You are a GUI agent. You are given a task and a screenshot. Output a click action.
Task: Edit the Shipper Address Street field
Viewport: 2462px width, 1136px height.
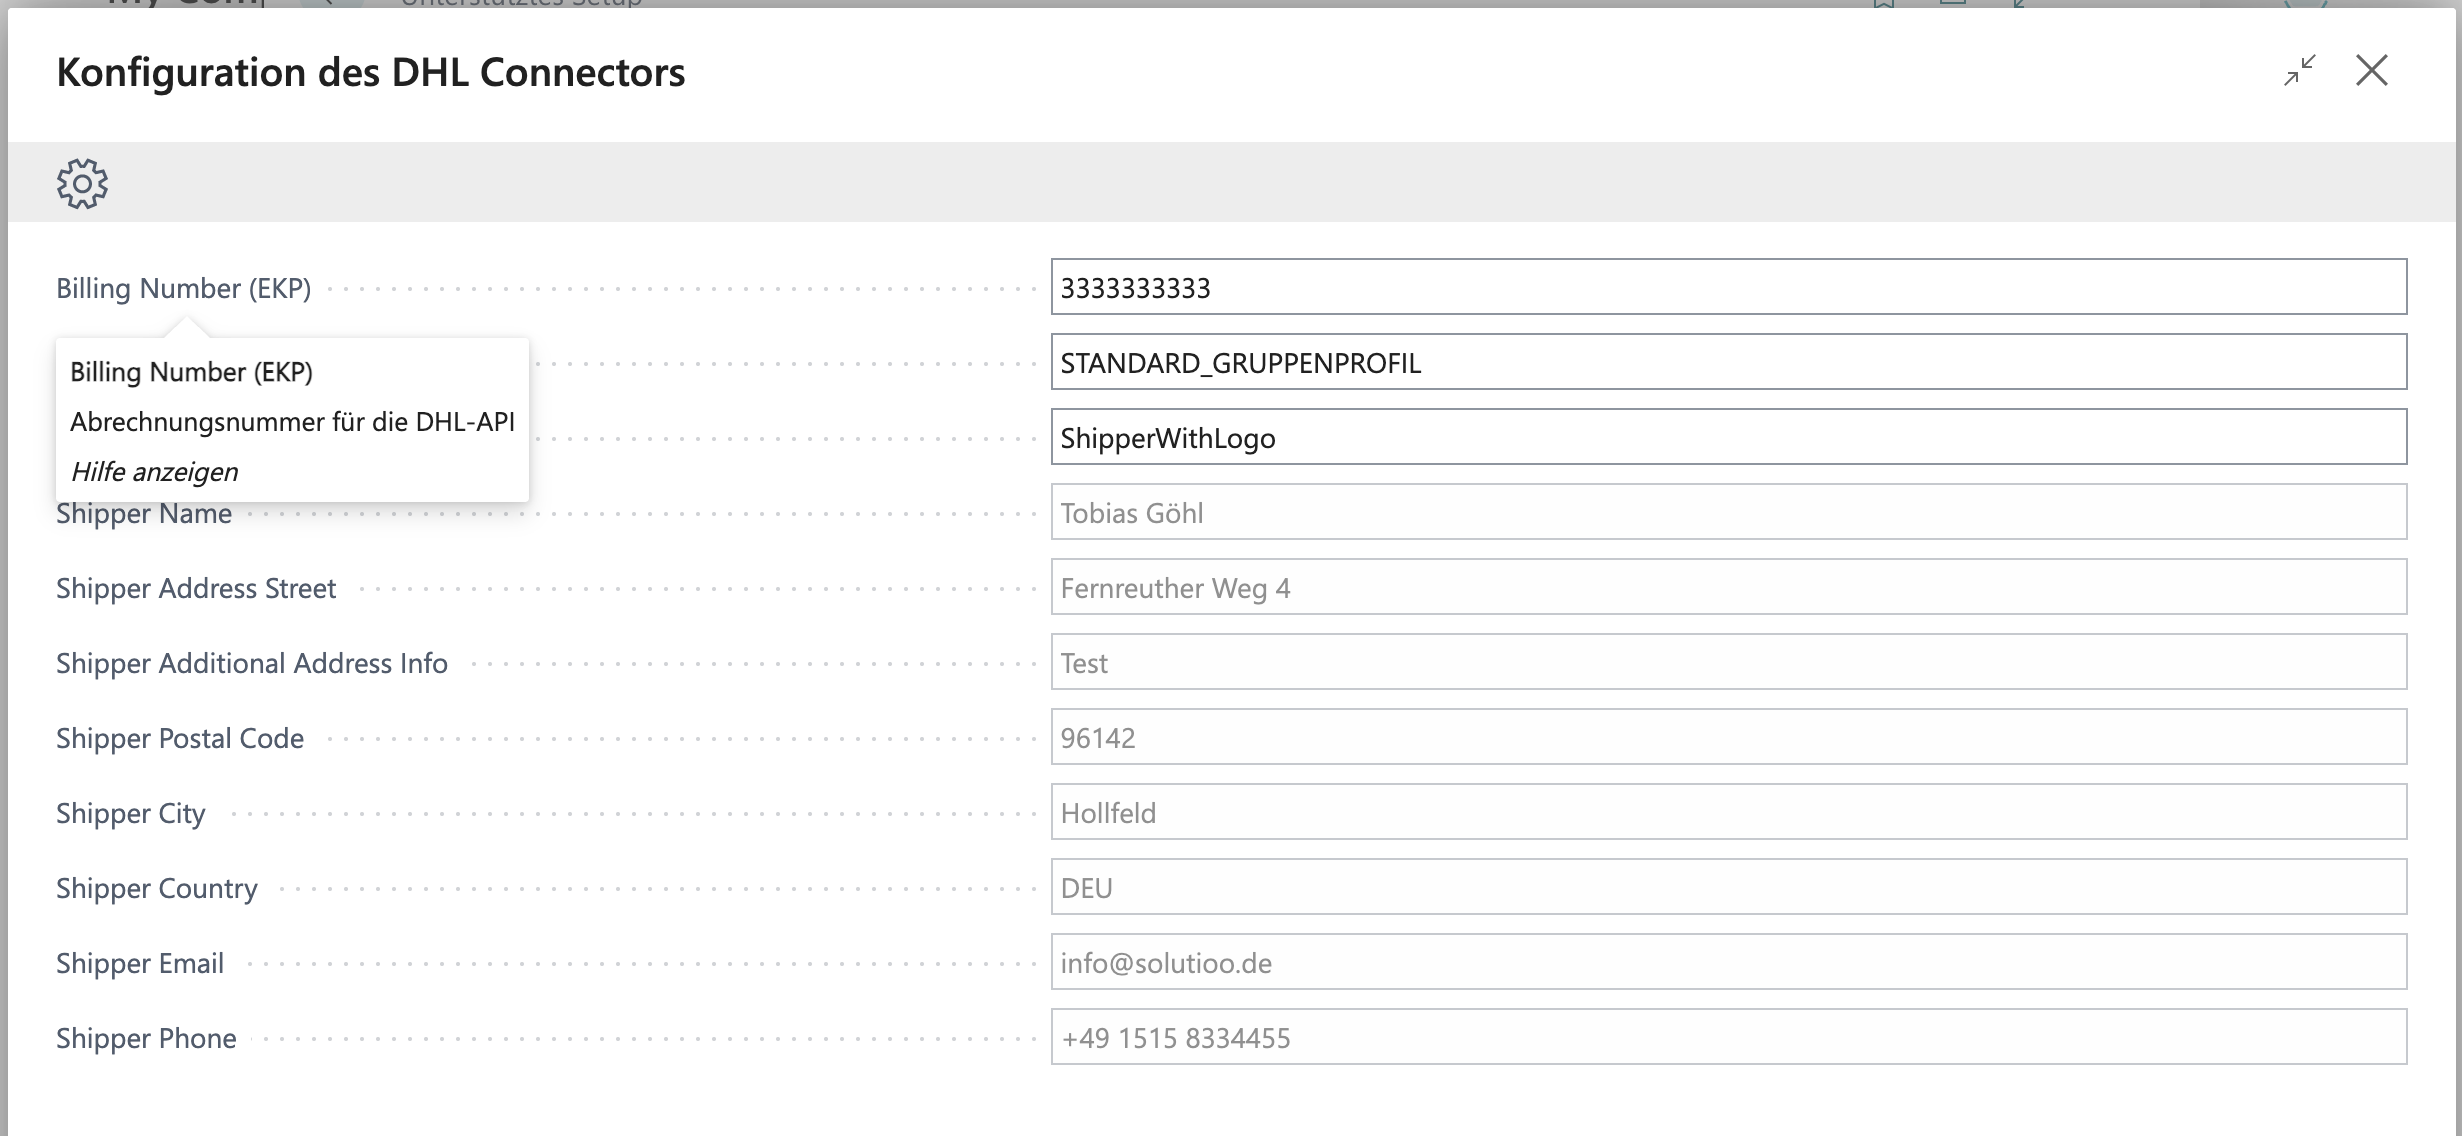click(1728, 588)
